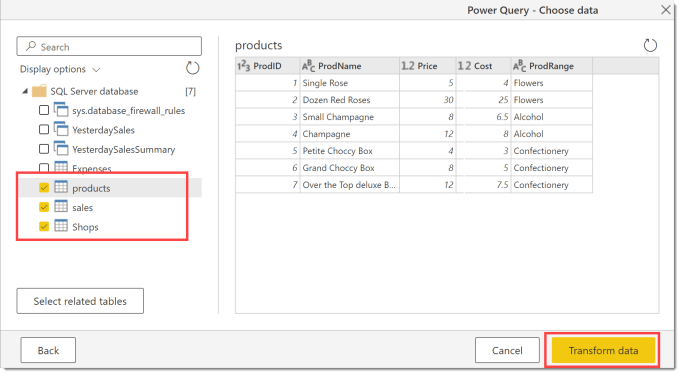This screenshot has width=680, height=374.
Task: Click Select related tables button
Action: coord(80,301)
